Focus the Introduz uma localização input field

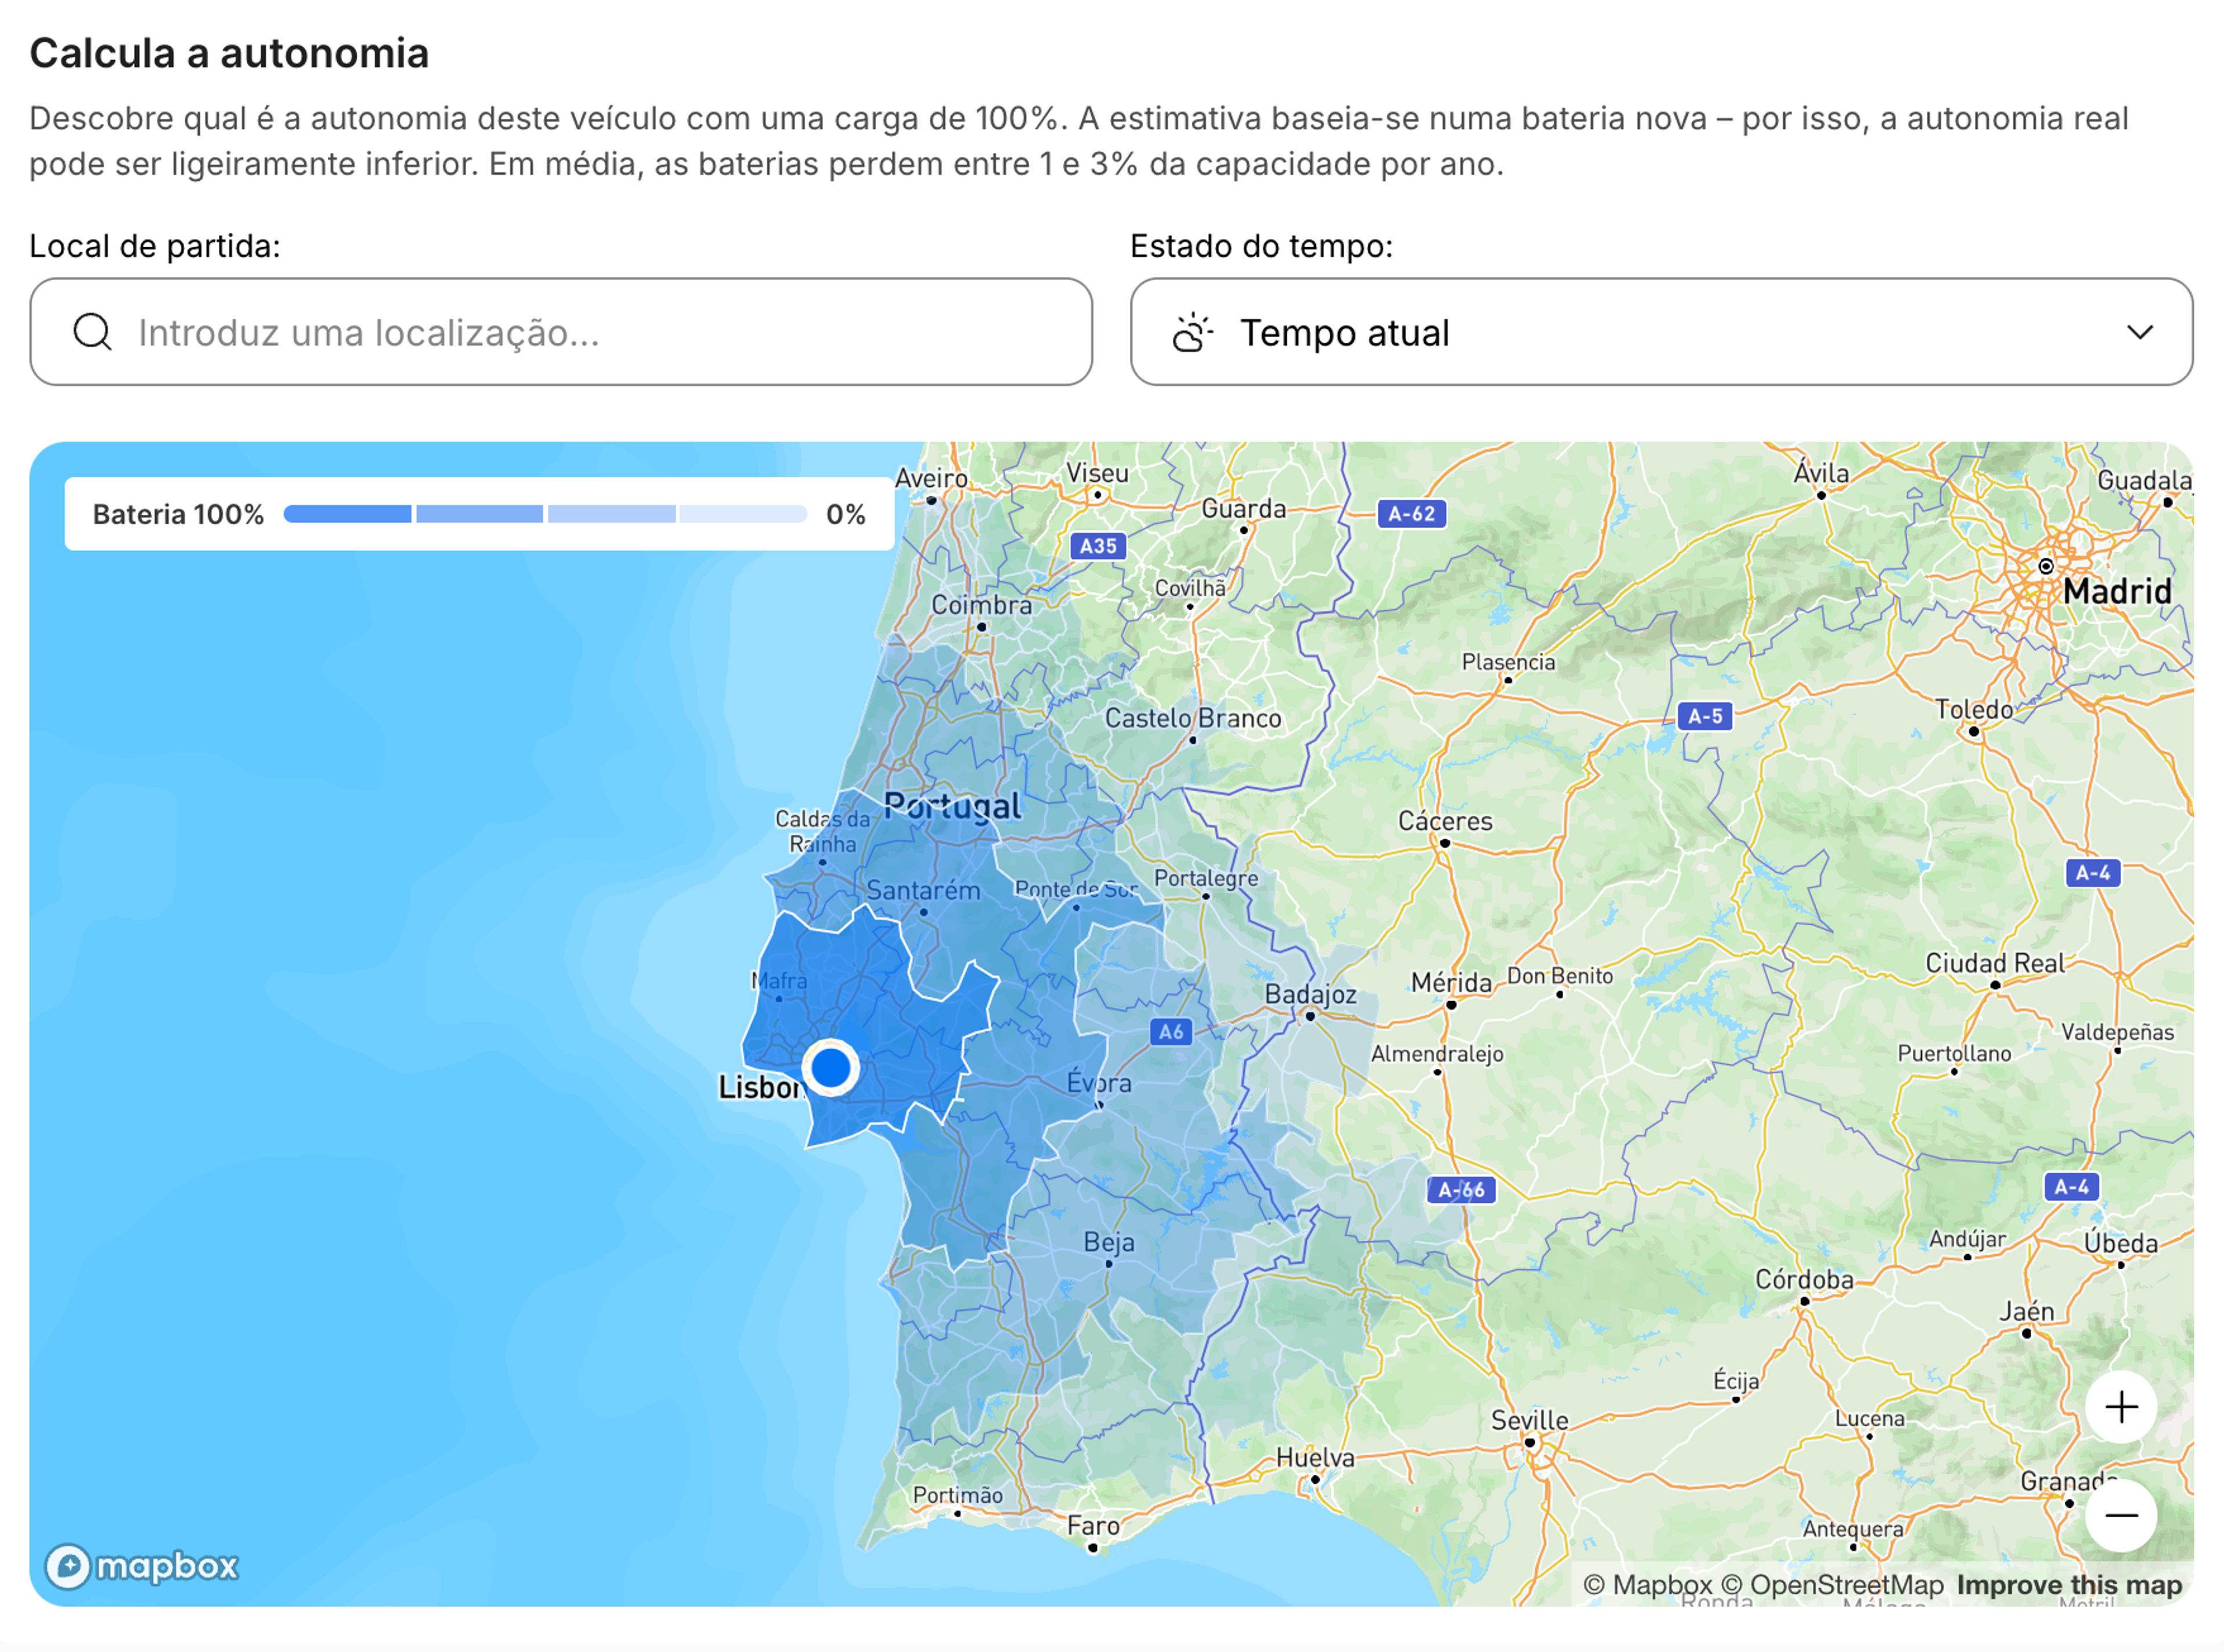pyautogui.click(x=561, y=332)
